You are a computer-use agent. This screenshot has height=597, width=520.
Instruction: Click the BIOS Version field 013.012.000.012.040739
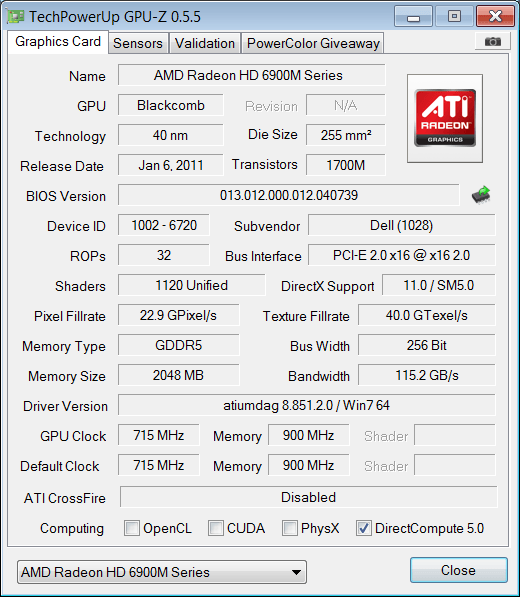click(289, 195)
